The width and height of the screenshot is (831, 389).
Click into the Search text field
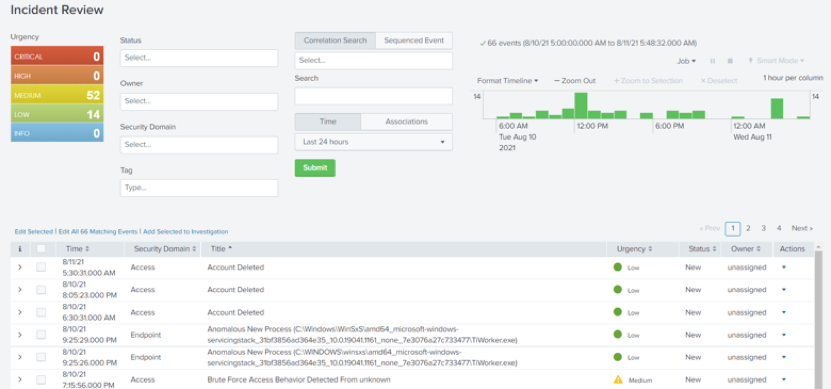(374, 96)
